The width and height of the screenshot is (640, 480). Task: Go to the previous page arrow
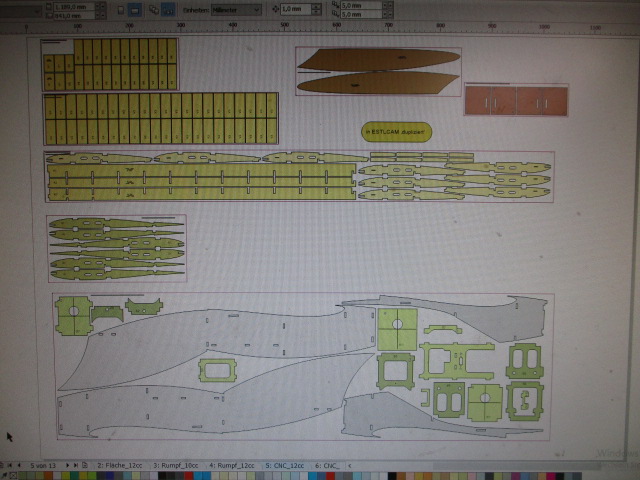click(x=20, y=466)
